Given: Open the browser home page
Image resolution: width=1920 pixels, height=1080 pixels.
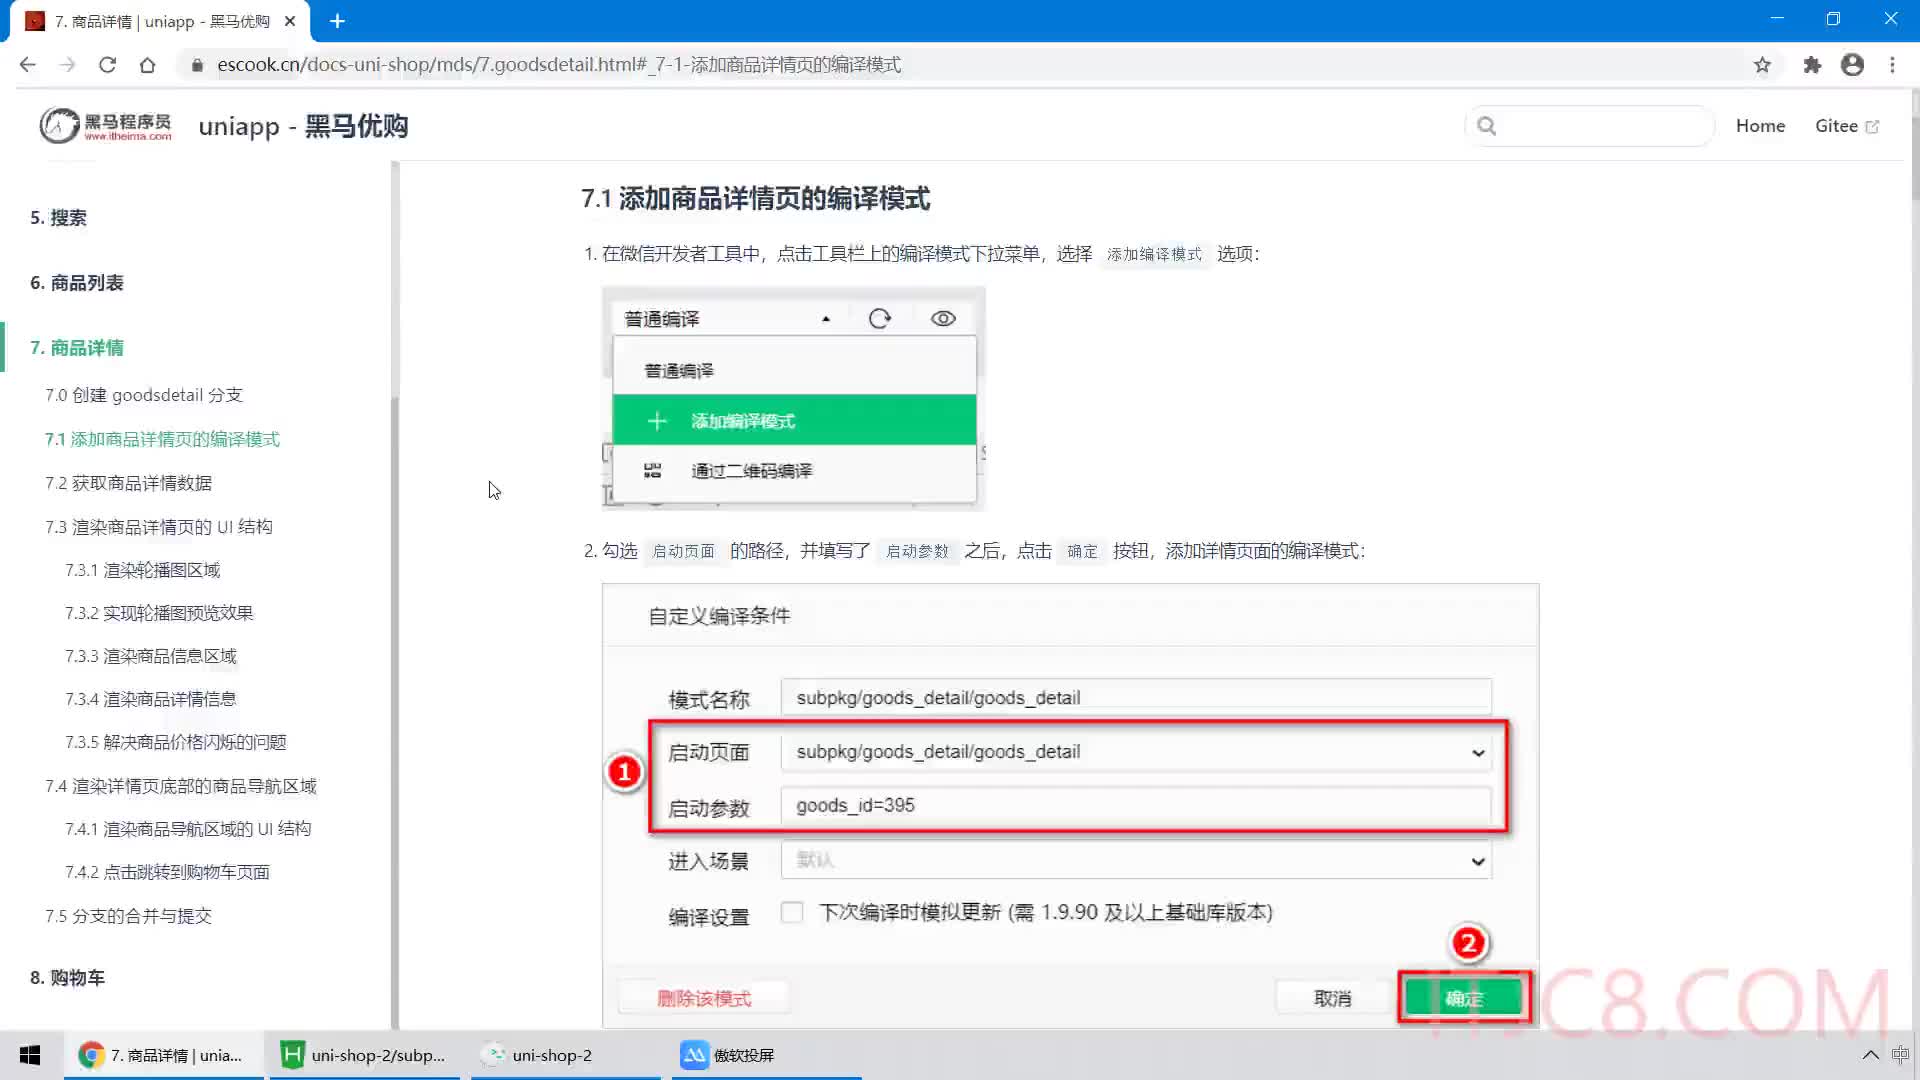Looking at the screenshot, I should tap(147, 65).
